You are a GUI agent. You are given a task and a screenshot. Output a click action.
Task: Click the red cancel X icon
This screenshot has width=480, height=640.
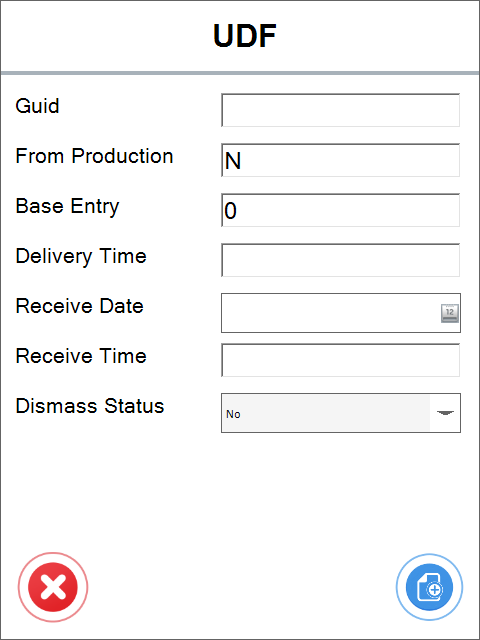point(53,587)
